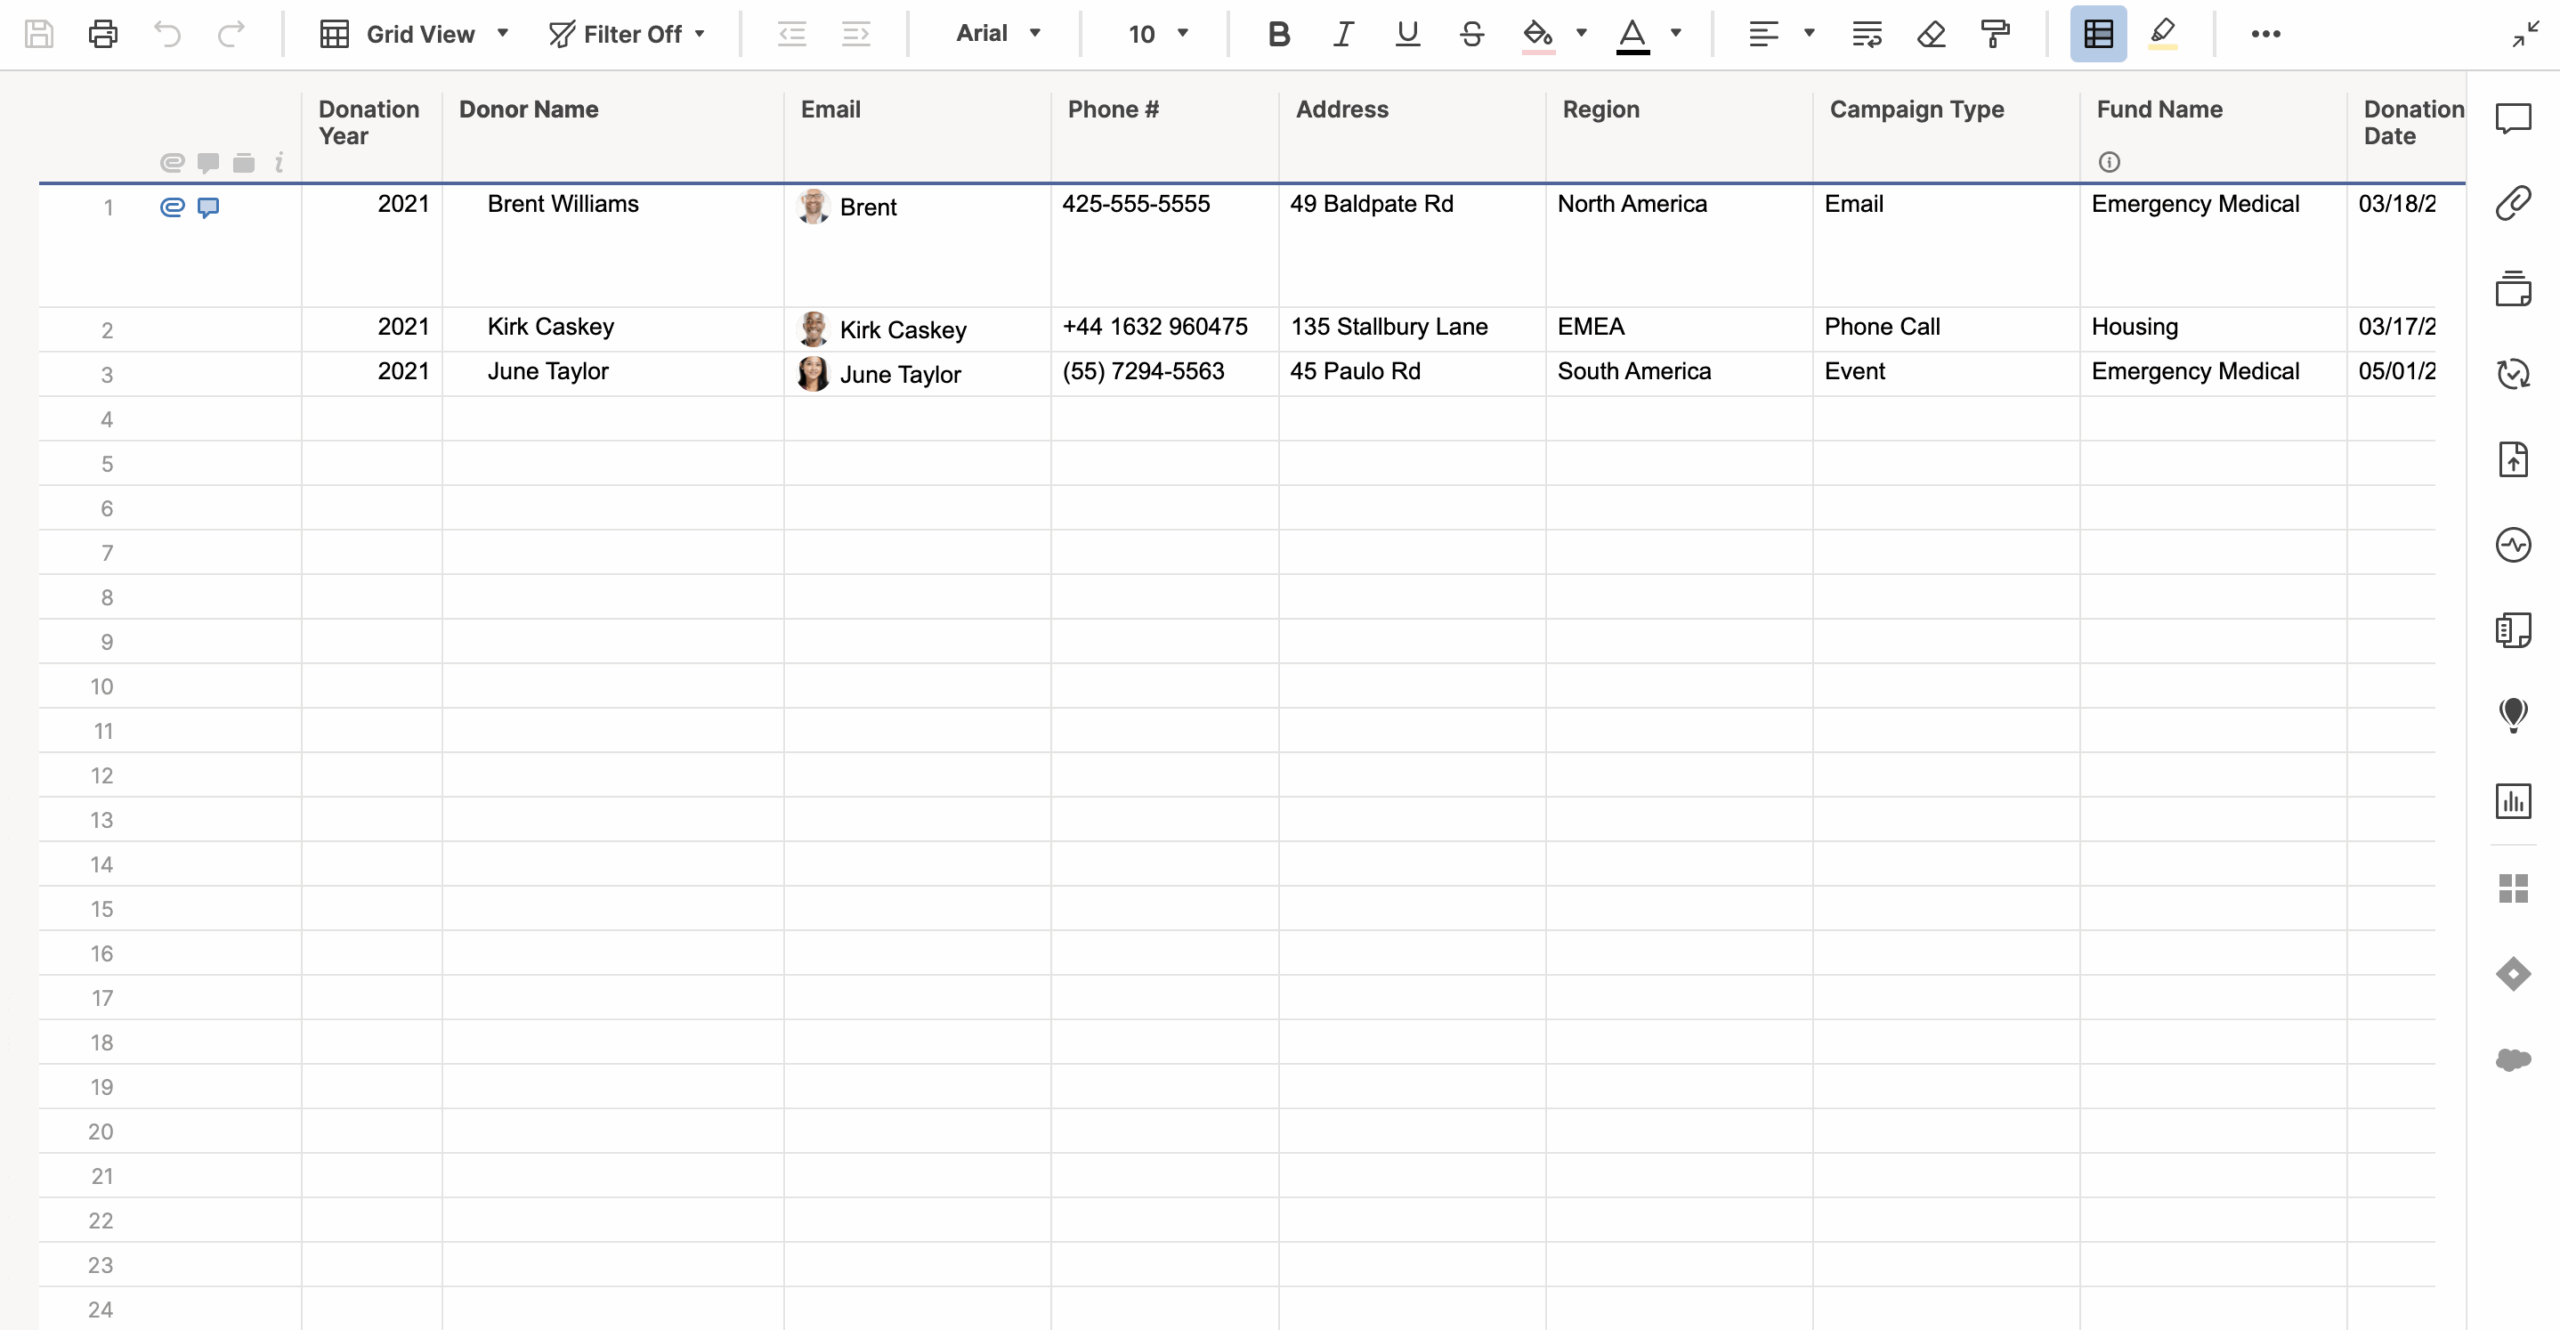Open the more options menu
The image size is (2560, 1330).
[2266, 33]
